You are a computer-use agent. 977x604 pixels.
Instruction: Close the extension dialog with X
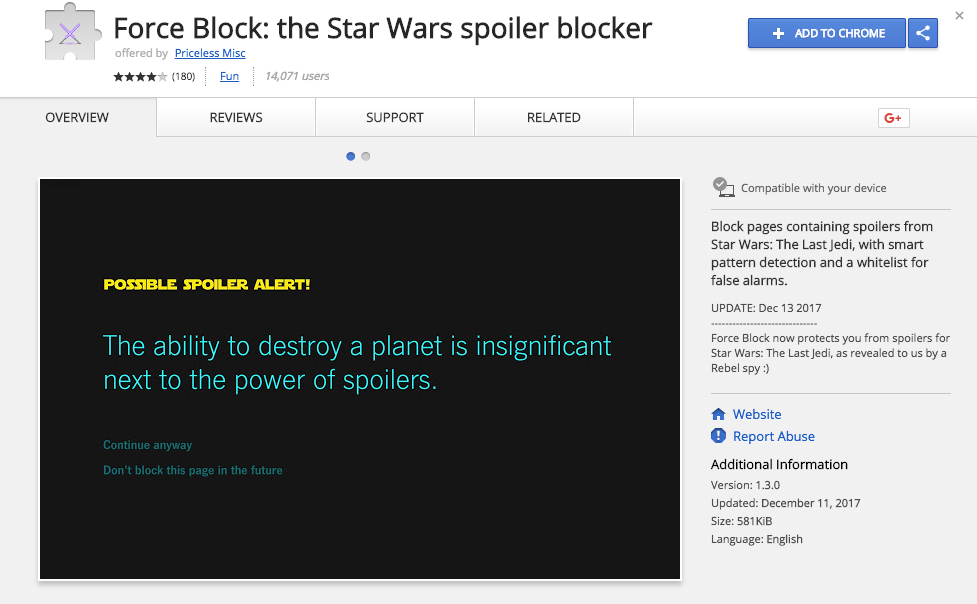pos(960,15)
